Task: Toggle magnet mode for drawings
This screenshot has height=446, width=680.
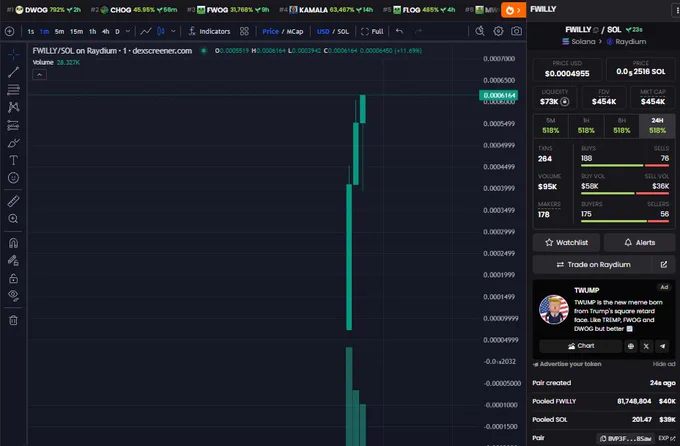Action: coord(13,243)
